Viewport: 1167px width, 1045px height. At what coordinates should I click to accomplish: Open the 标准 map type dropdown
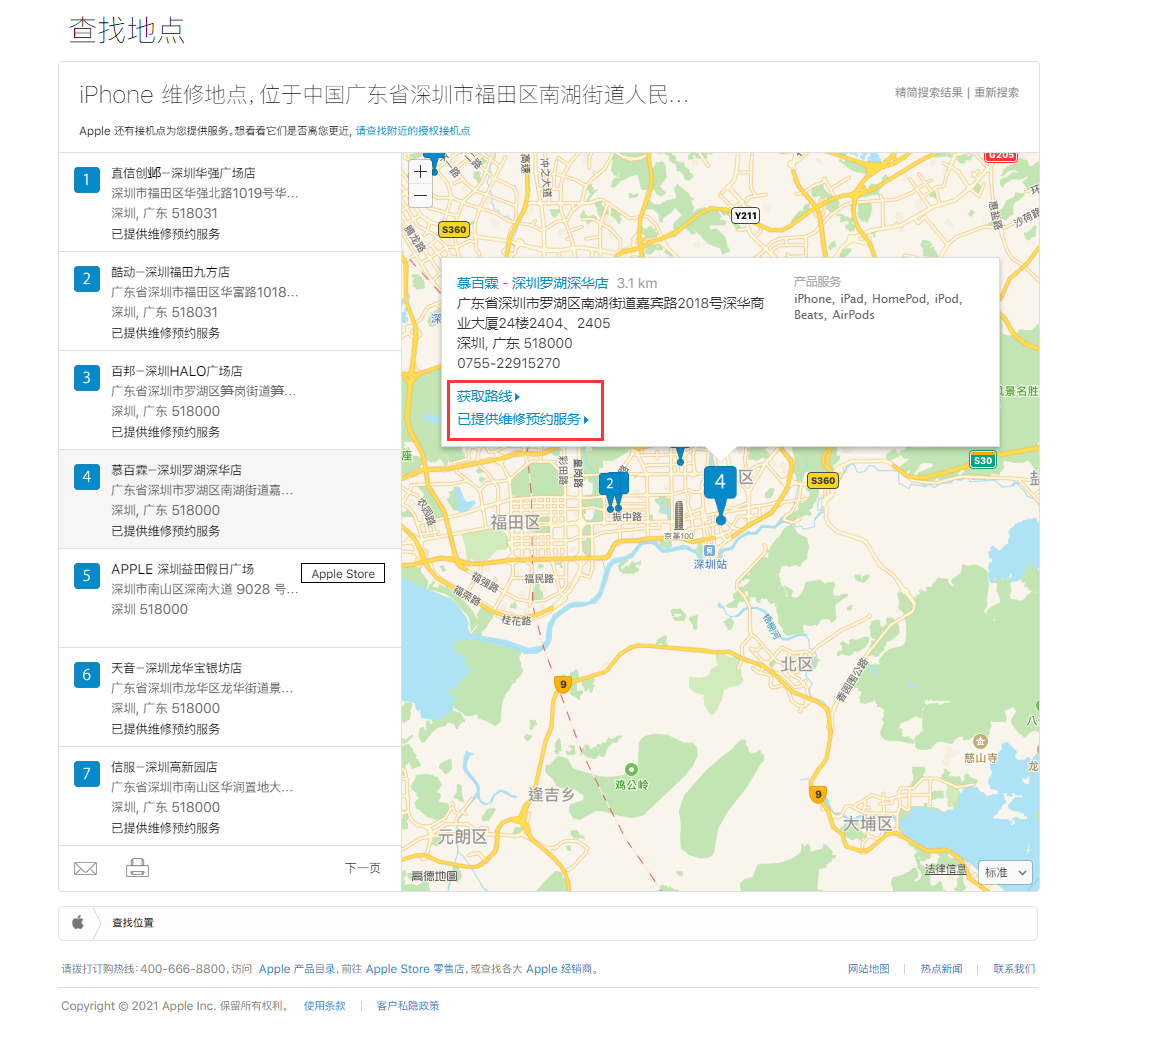[1004, 872]
